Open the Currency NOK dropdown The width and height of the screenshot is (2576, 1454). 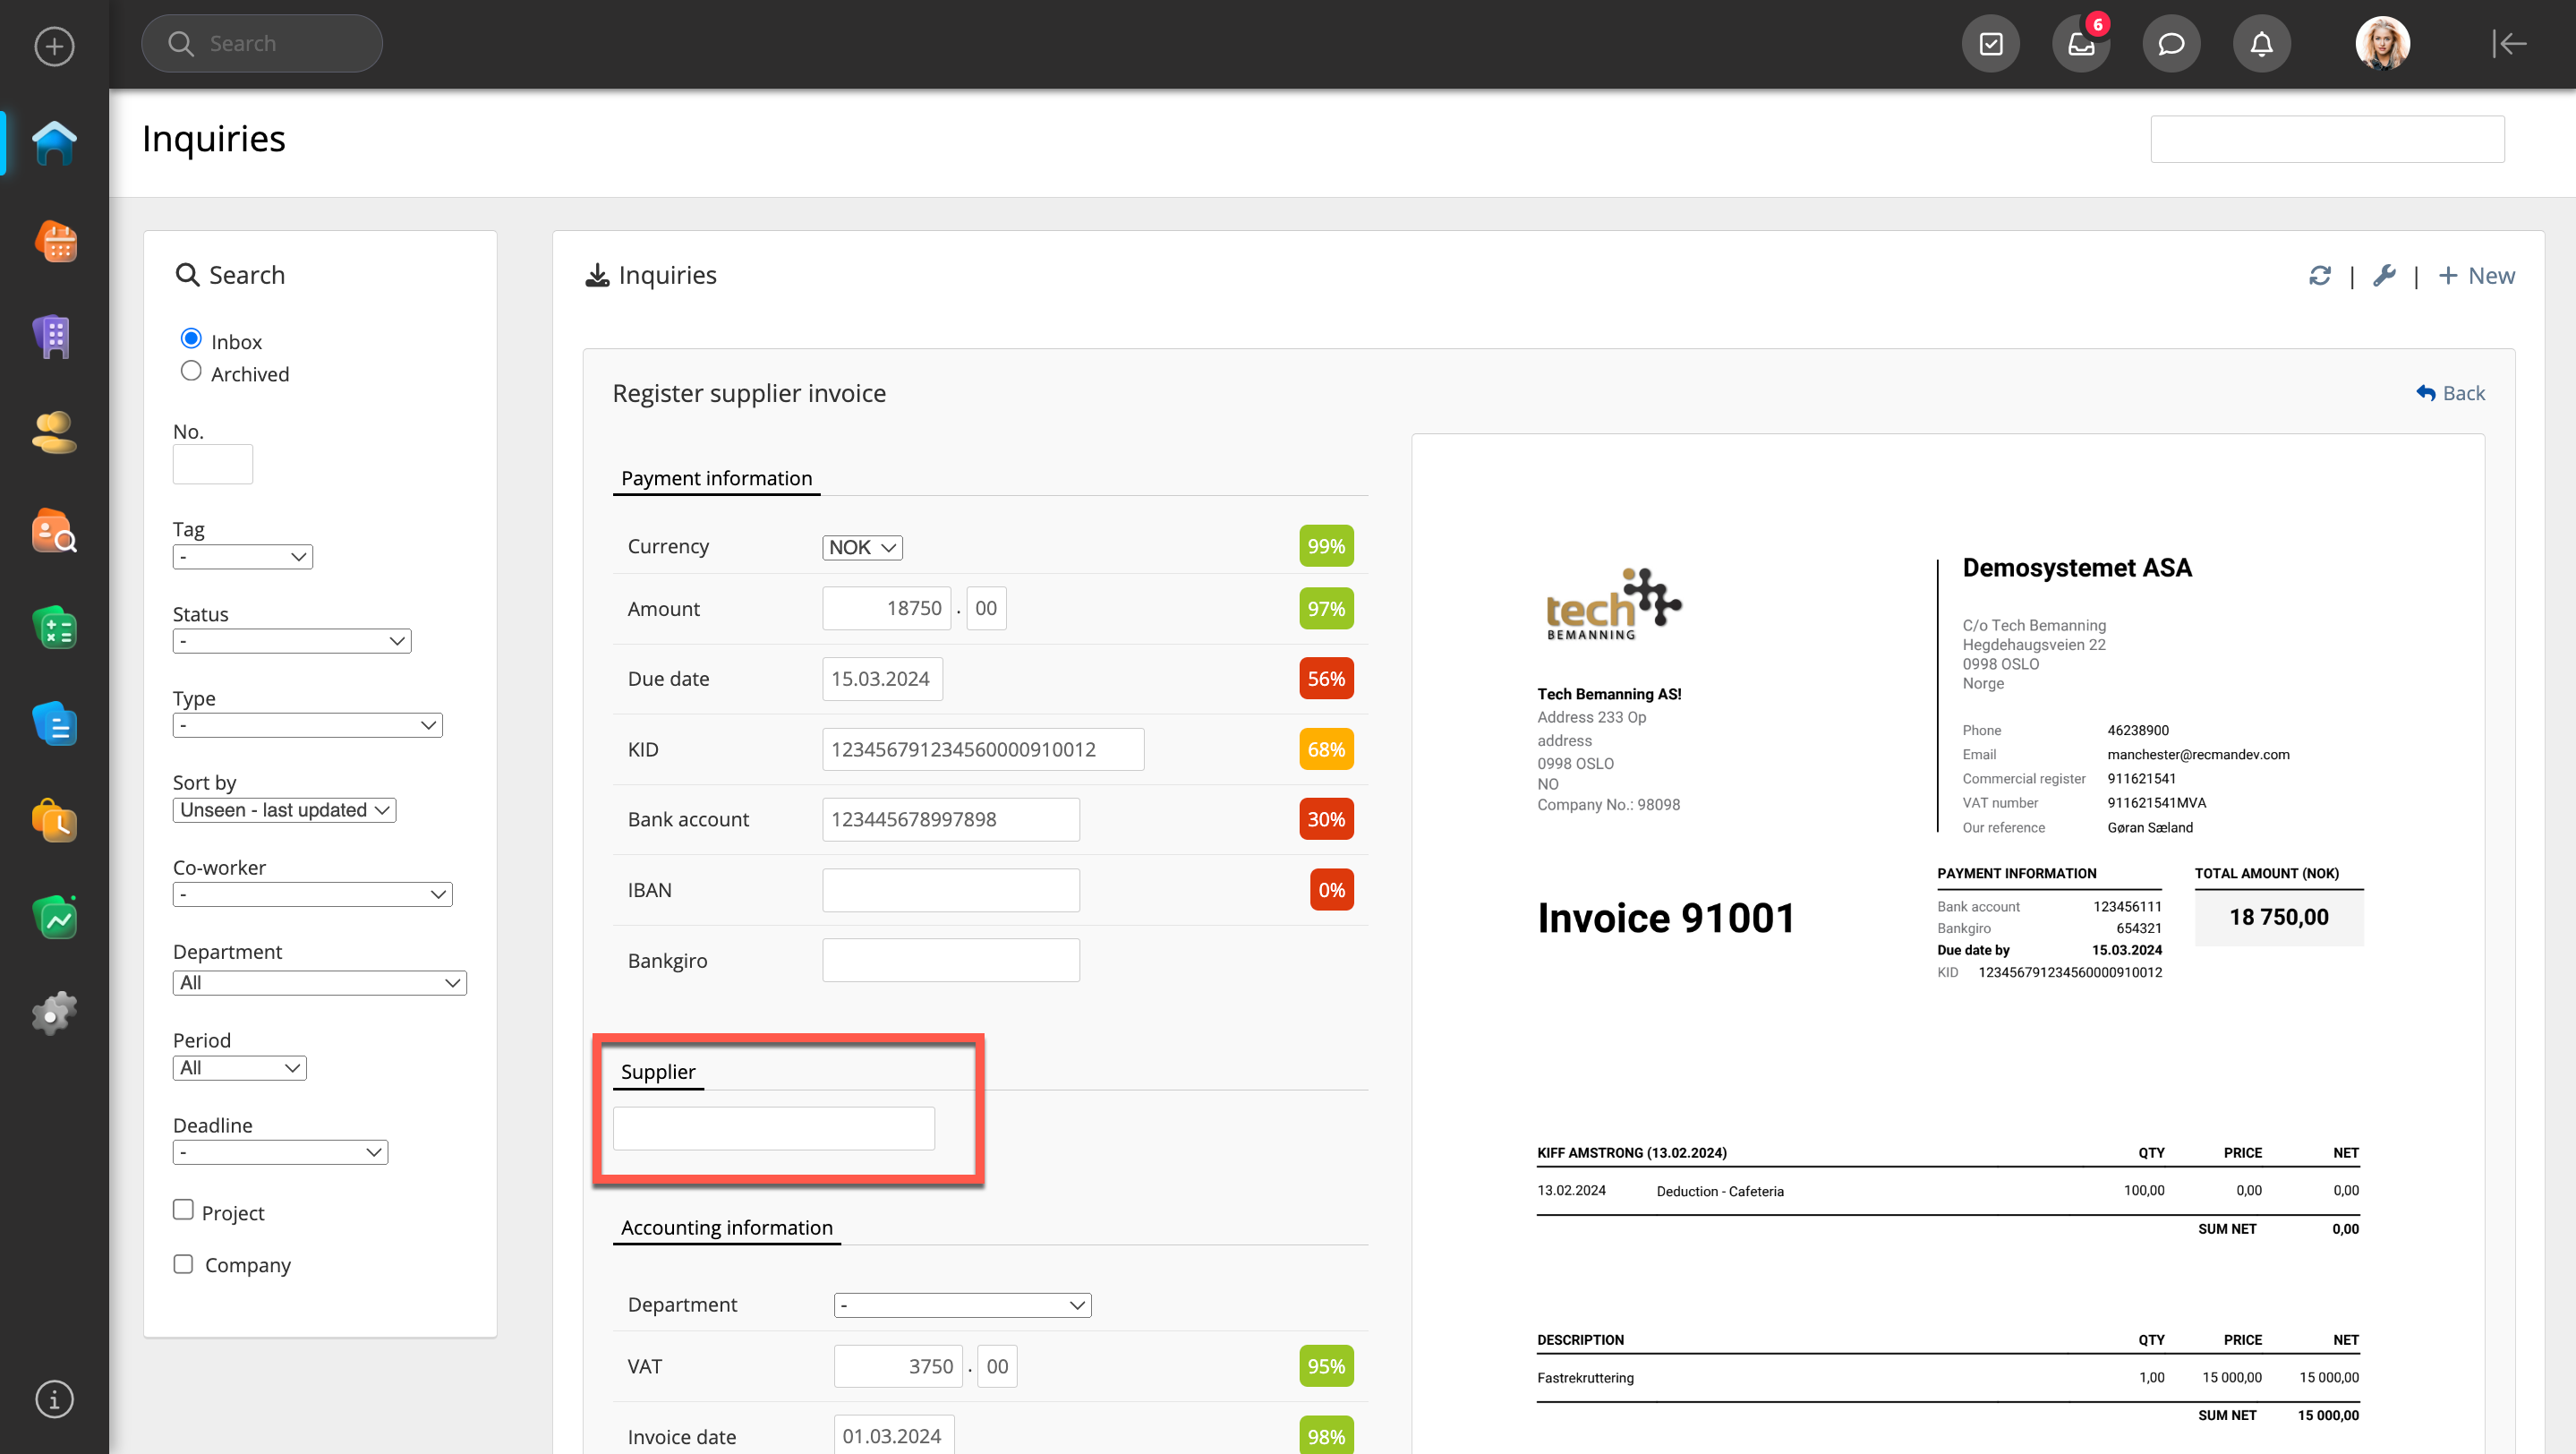[x=862, y=547]
